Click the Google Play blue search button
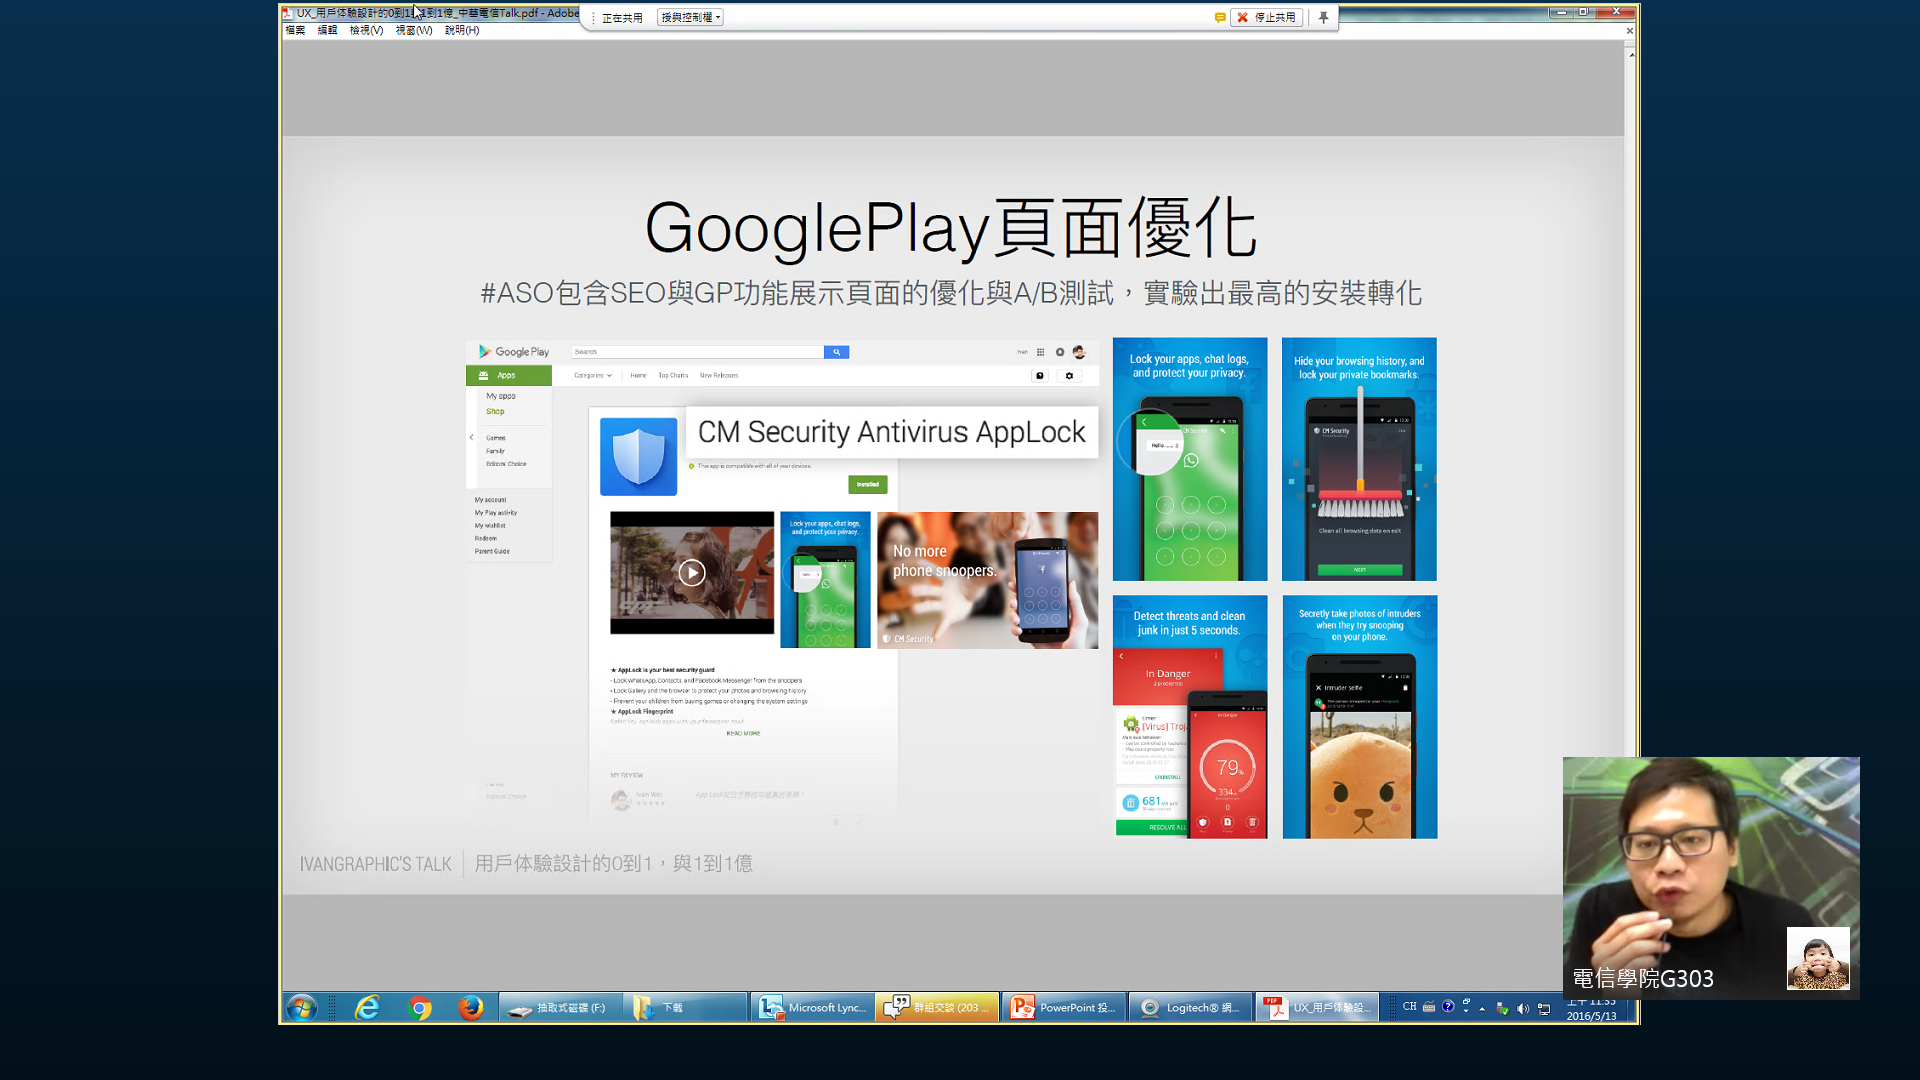The image size is (1920, 1080). 836,352
